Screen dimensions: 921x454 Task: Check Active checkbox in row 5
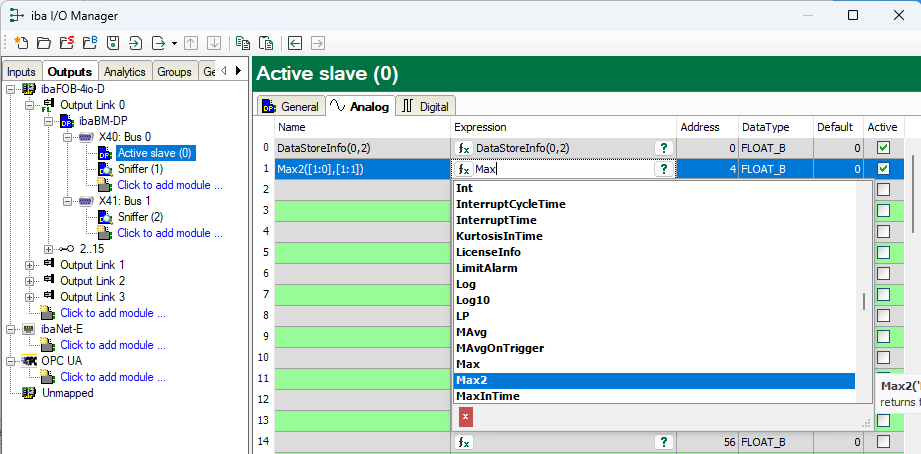[883, 253]
